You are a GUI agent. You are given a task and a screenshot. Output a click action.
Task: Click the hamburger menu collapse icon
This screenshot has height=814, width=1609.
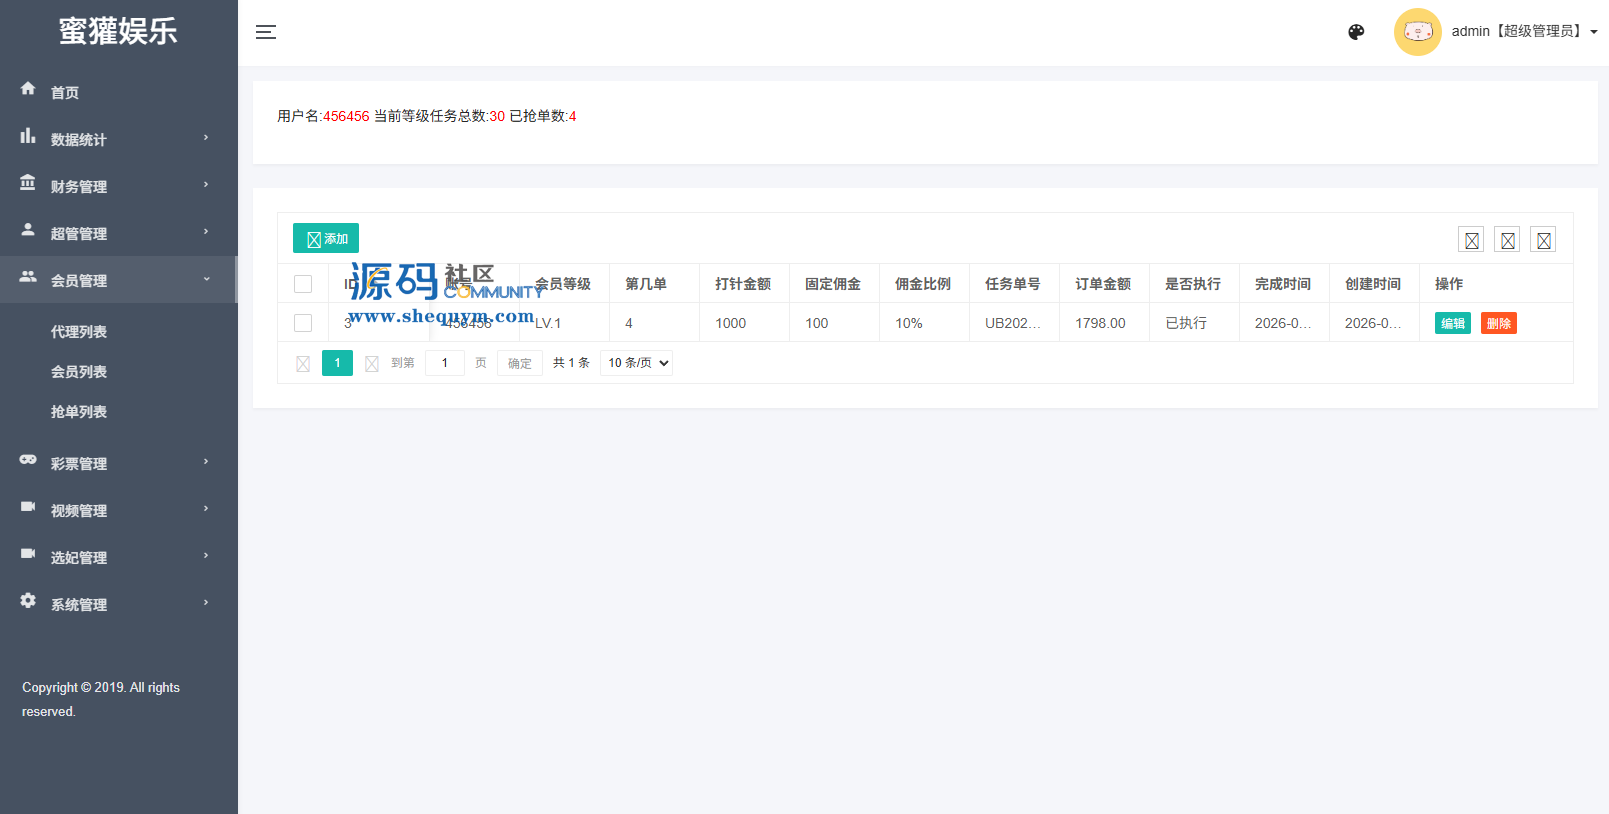[x=266, y=32]
